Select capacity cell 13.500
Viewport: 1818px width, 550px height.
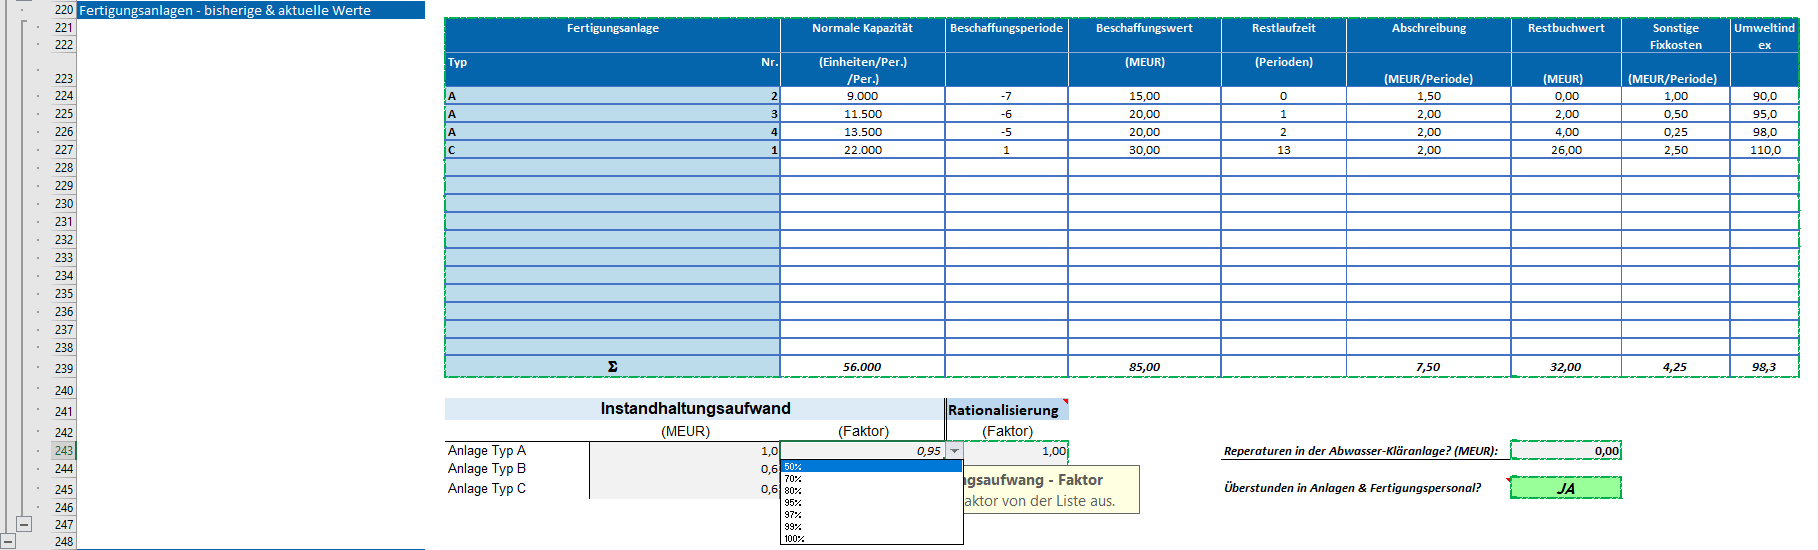(x=863, y=132)
